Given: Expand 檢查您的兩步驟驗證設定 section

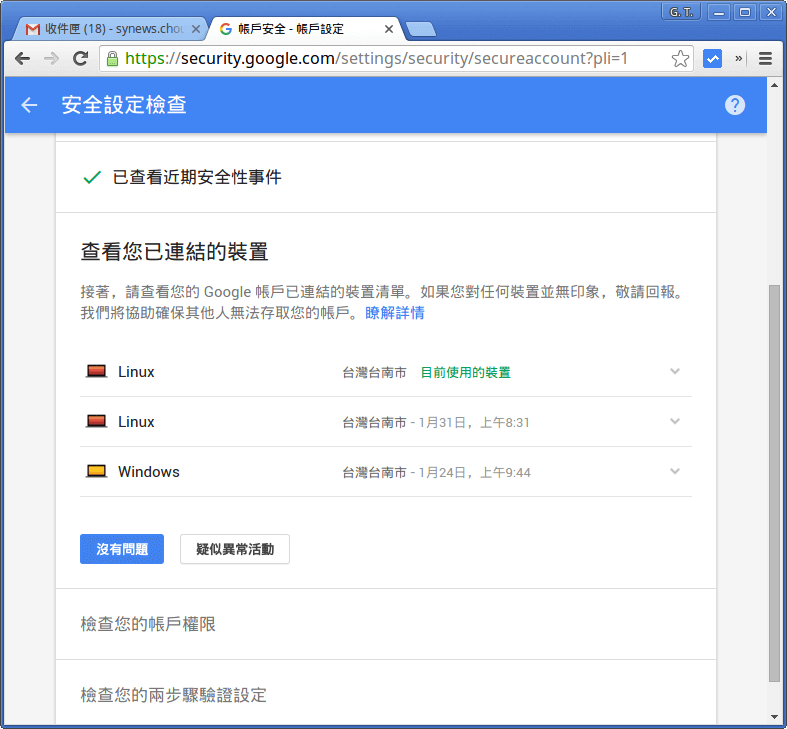Looking at the screenshot, I should tap(385, 694).
